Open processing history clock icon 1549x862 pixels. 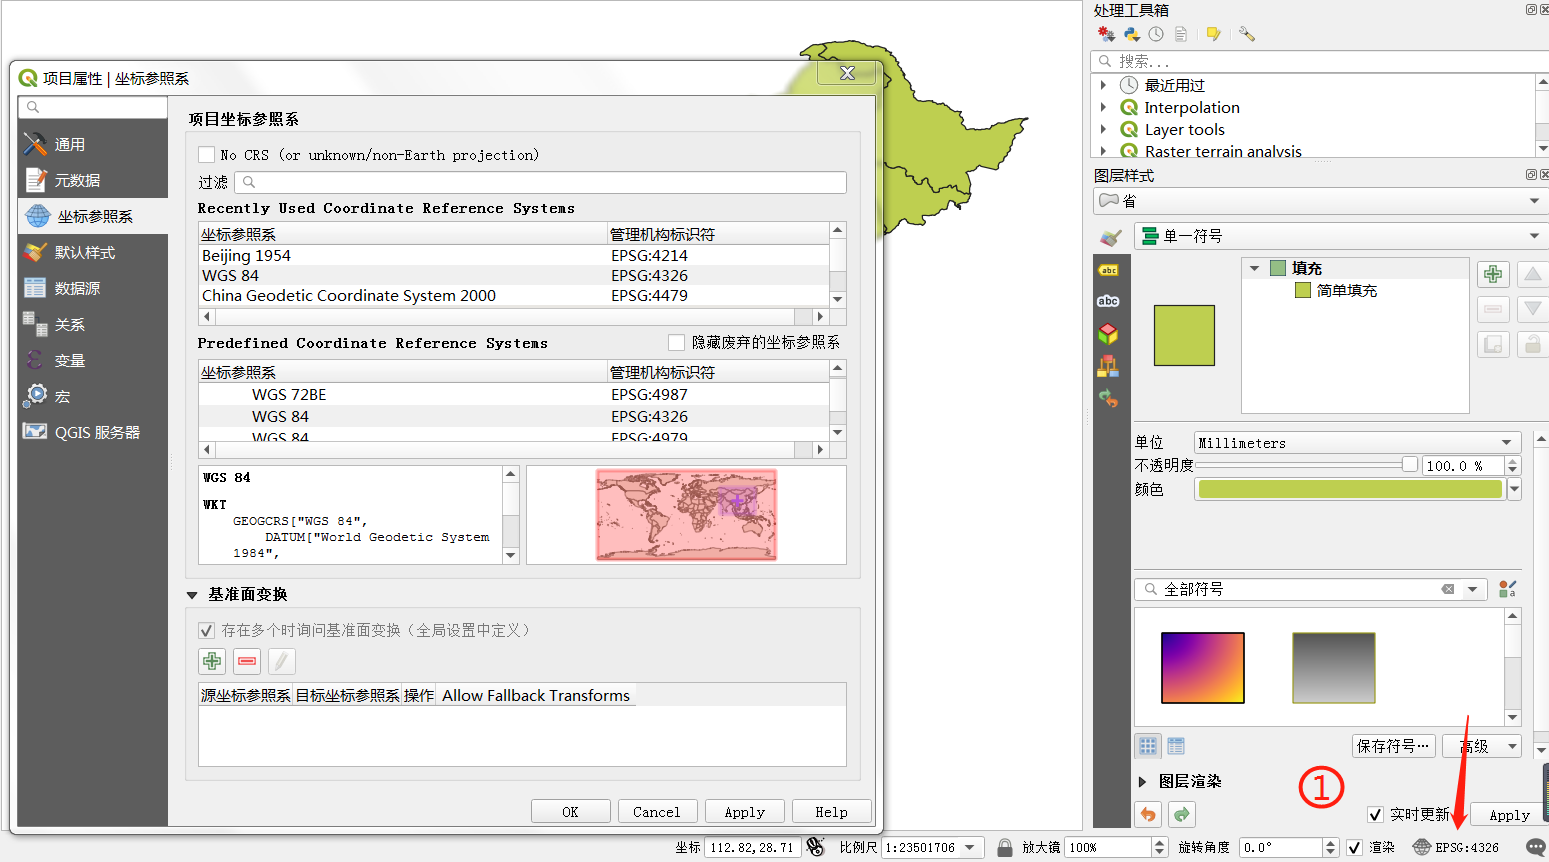click(1156, 34)
